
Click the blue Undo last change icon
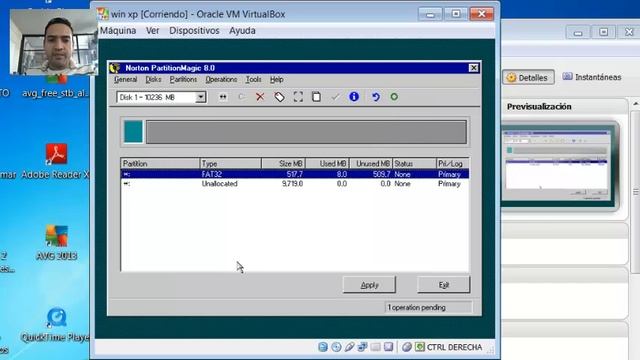376,97
